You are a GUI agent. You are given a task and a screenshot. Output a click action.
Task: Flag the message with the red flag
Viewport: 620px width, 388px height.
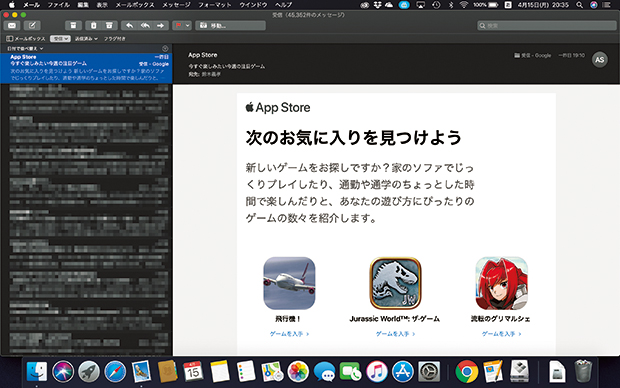coord(178,26)
